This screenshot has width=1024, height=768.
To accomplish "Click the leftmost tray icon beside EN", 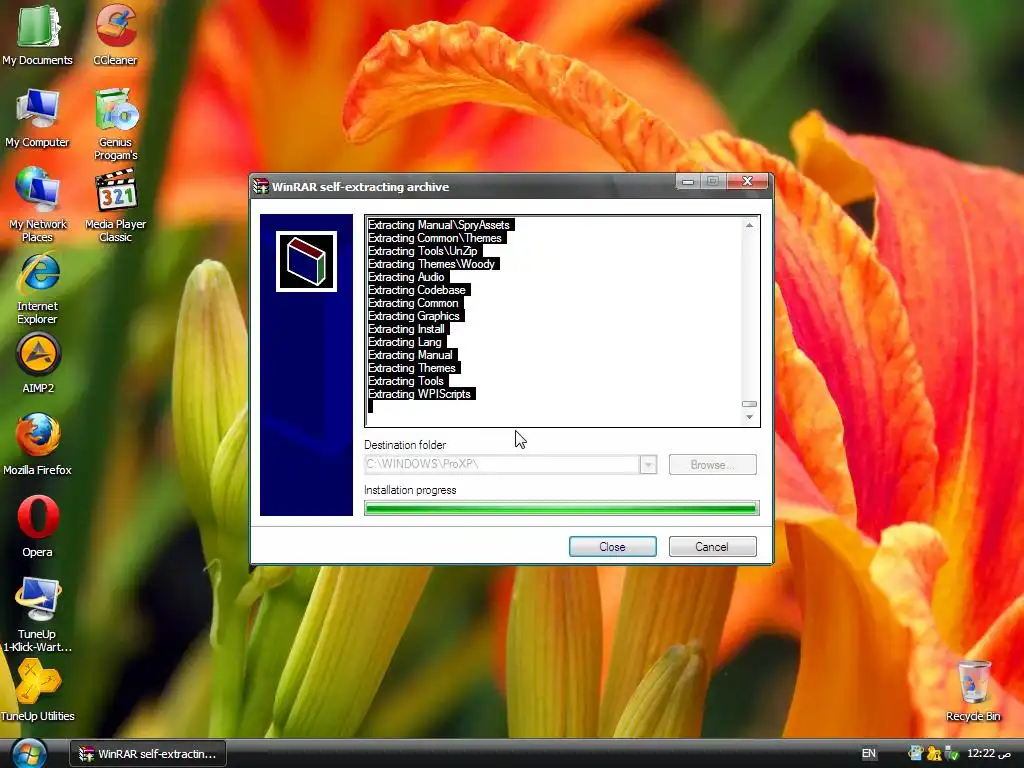I will (x=916, y=754).
